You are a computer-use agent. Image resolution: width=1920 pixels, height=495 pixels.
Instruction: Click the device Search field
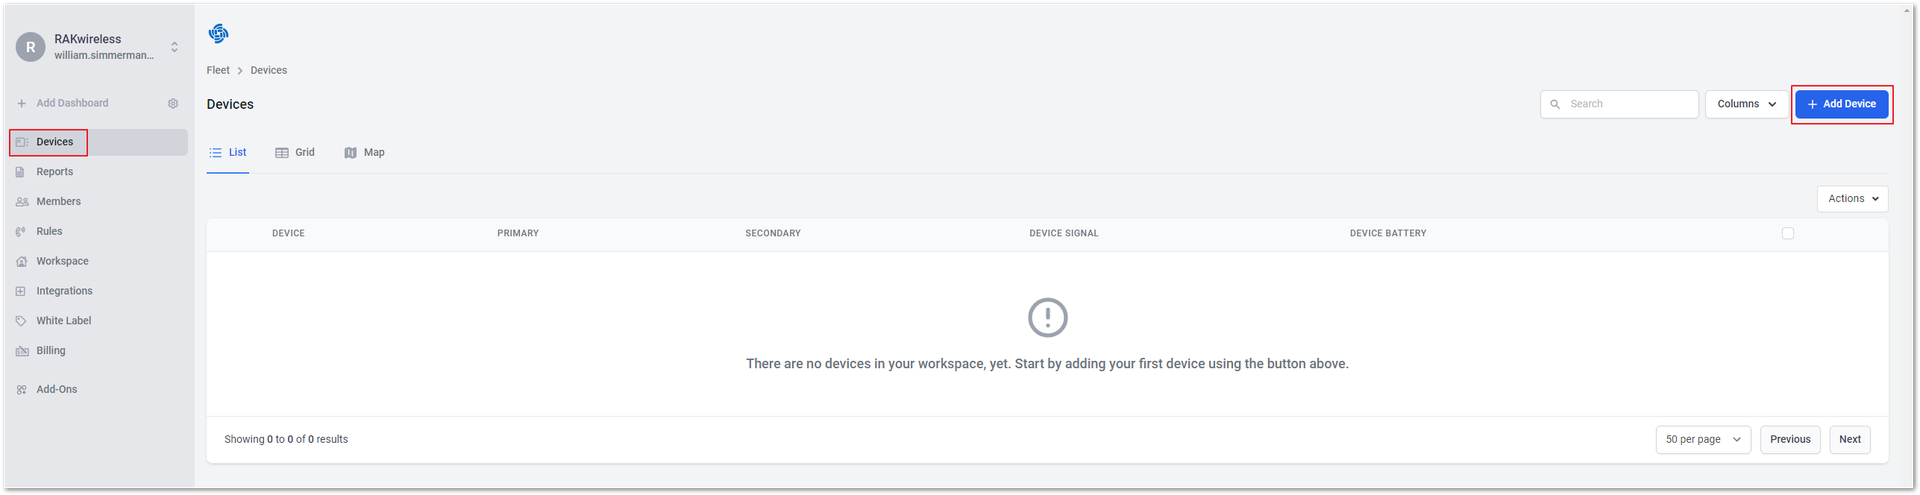pos(1619,104)
